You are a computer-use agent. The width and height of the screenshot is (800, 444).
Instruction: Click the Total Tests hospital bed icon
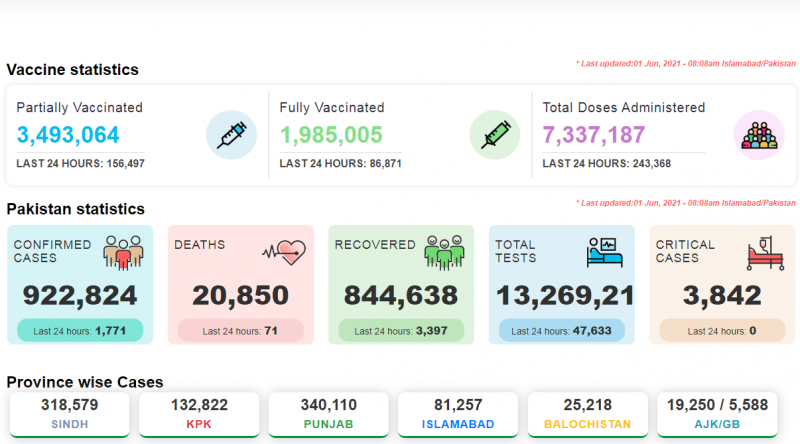tap(605, 253)
